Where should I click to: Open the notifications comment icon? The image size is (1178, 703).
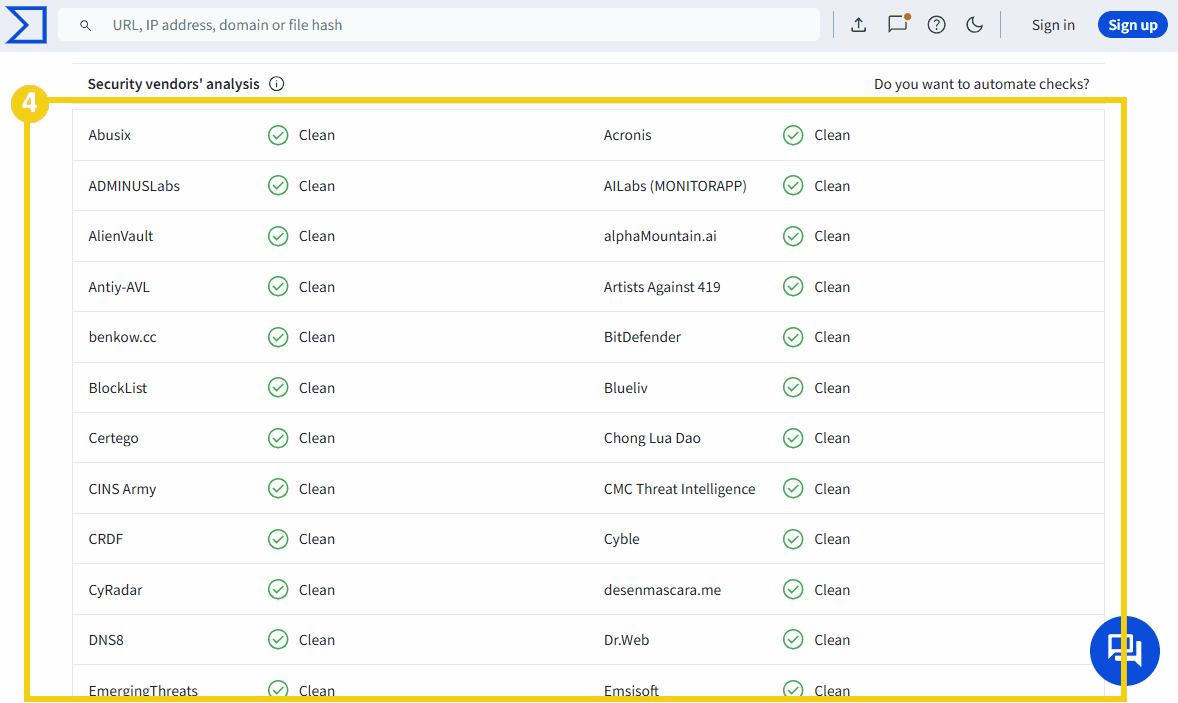[897, 25]
